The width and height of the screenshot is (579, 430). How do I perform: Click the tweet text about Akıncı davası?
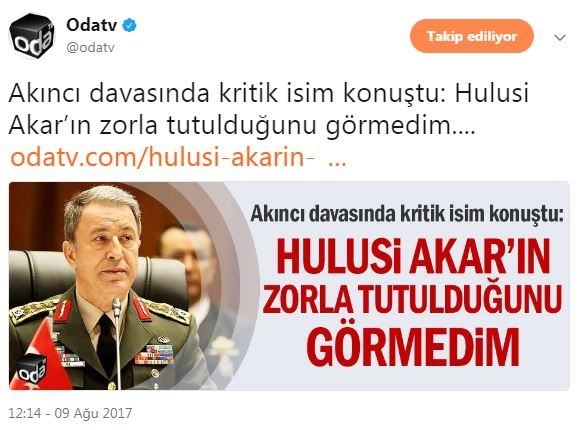coord(269,109)
